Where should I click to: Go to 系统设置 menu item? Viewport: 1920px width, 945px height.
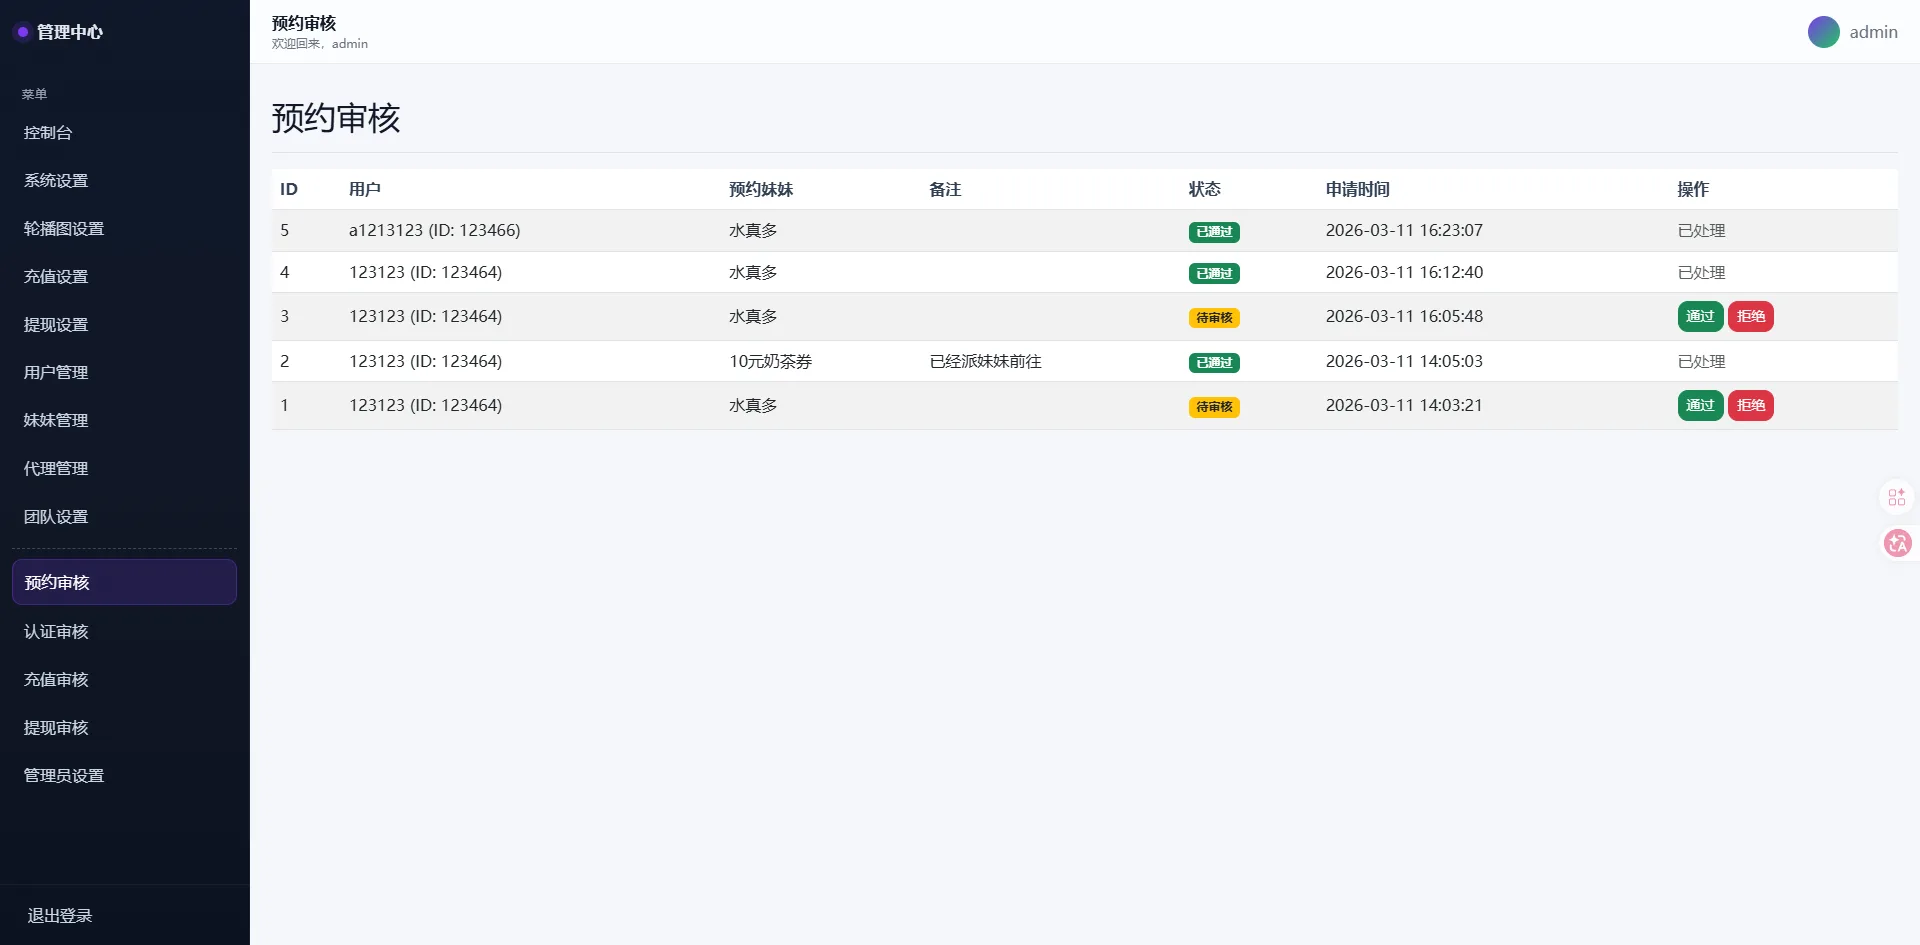point(56,181)
